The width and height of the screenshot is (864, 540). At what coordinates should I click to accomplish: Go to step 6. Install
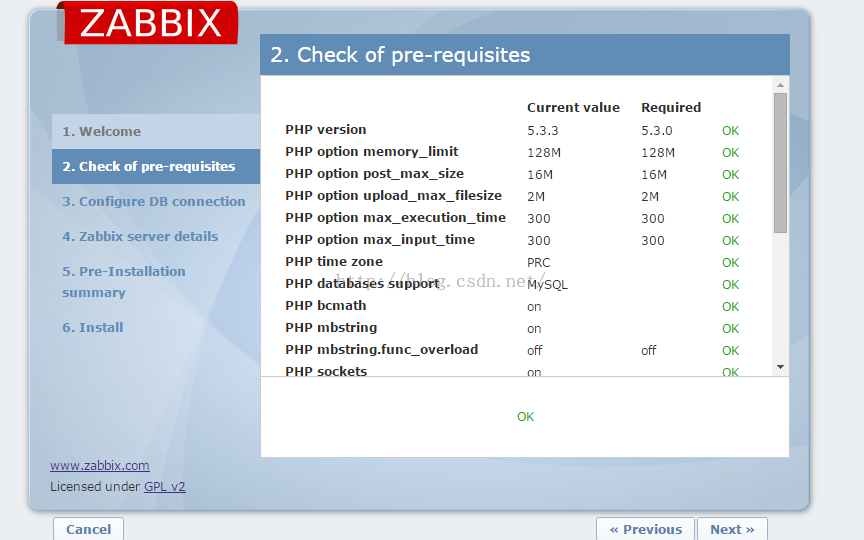93,327
